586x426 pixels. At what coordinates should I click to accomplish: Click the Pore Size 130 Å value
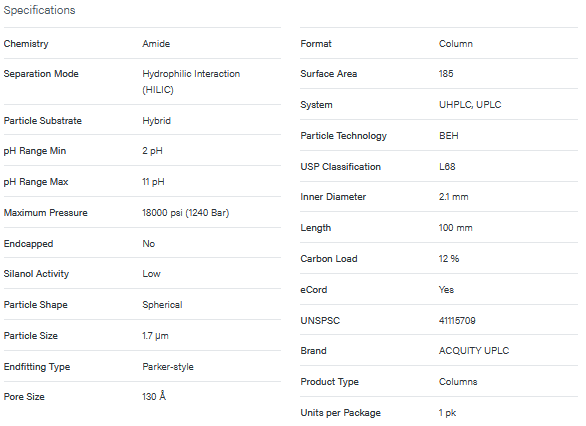(x=154, y=396)
